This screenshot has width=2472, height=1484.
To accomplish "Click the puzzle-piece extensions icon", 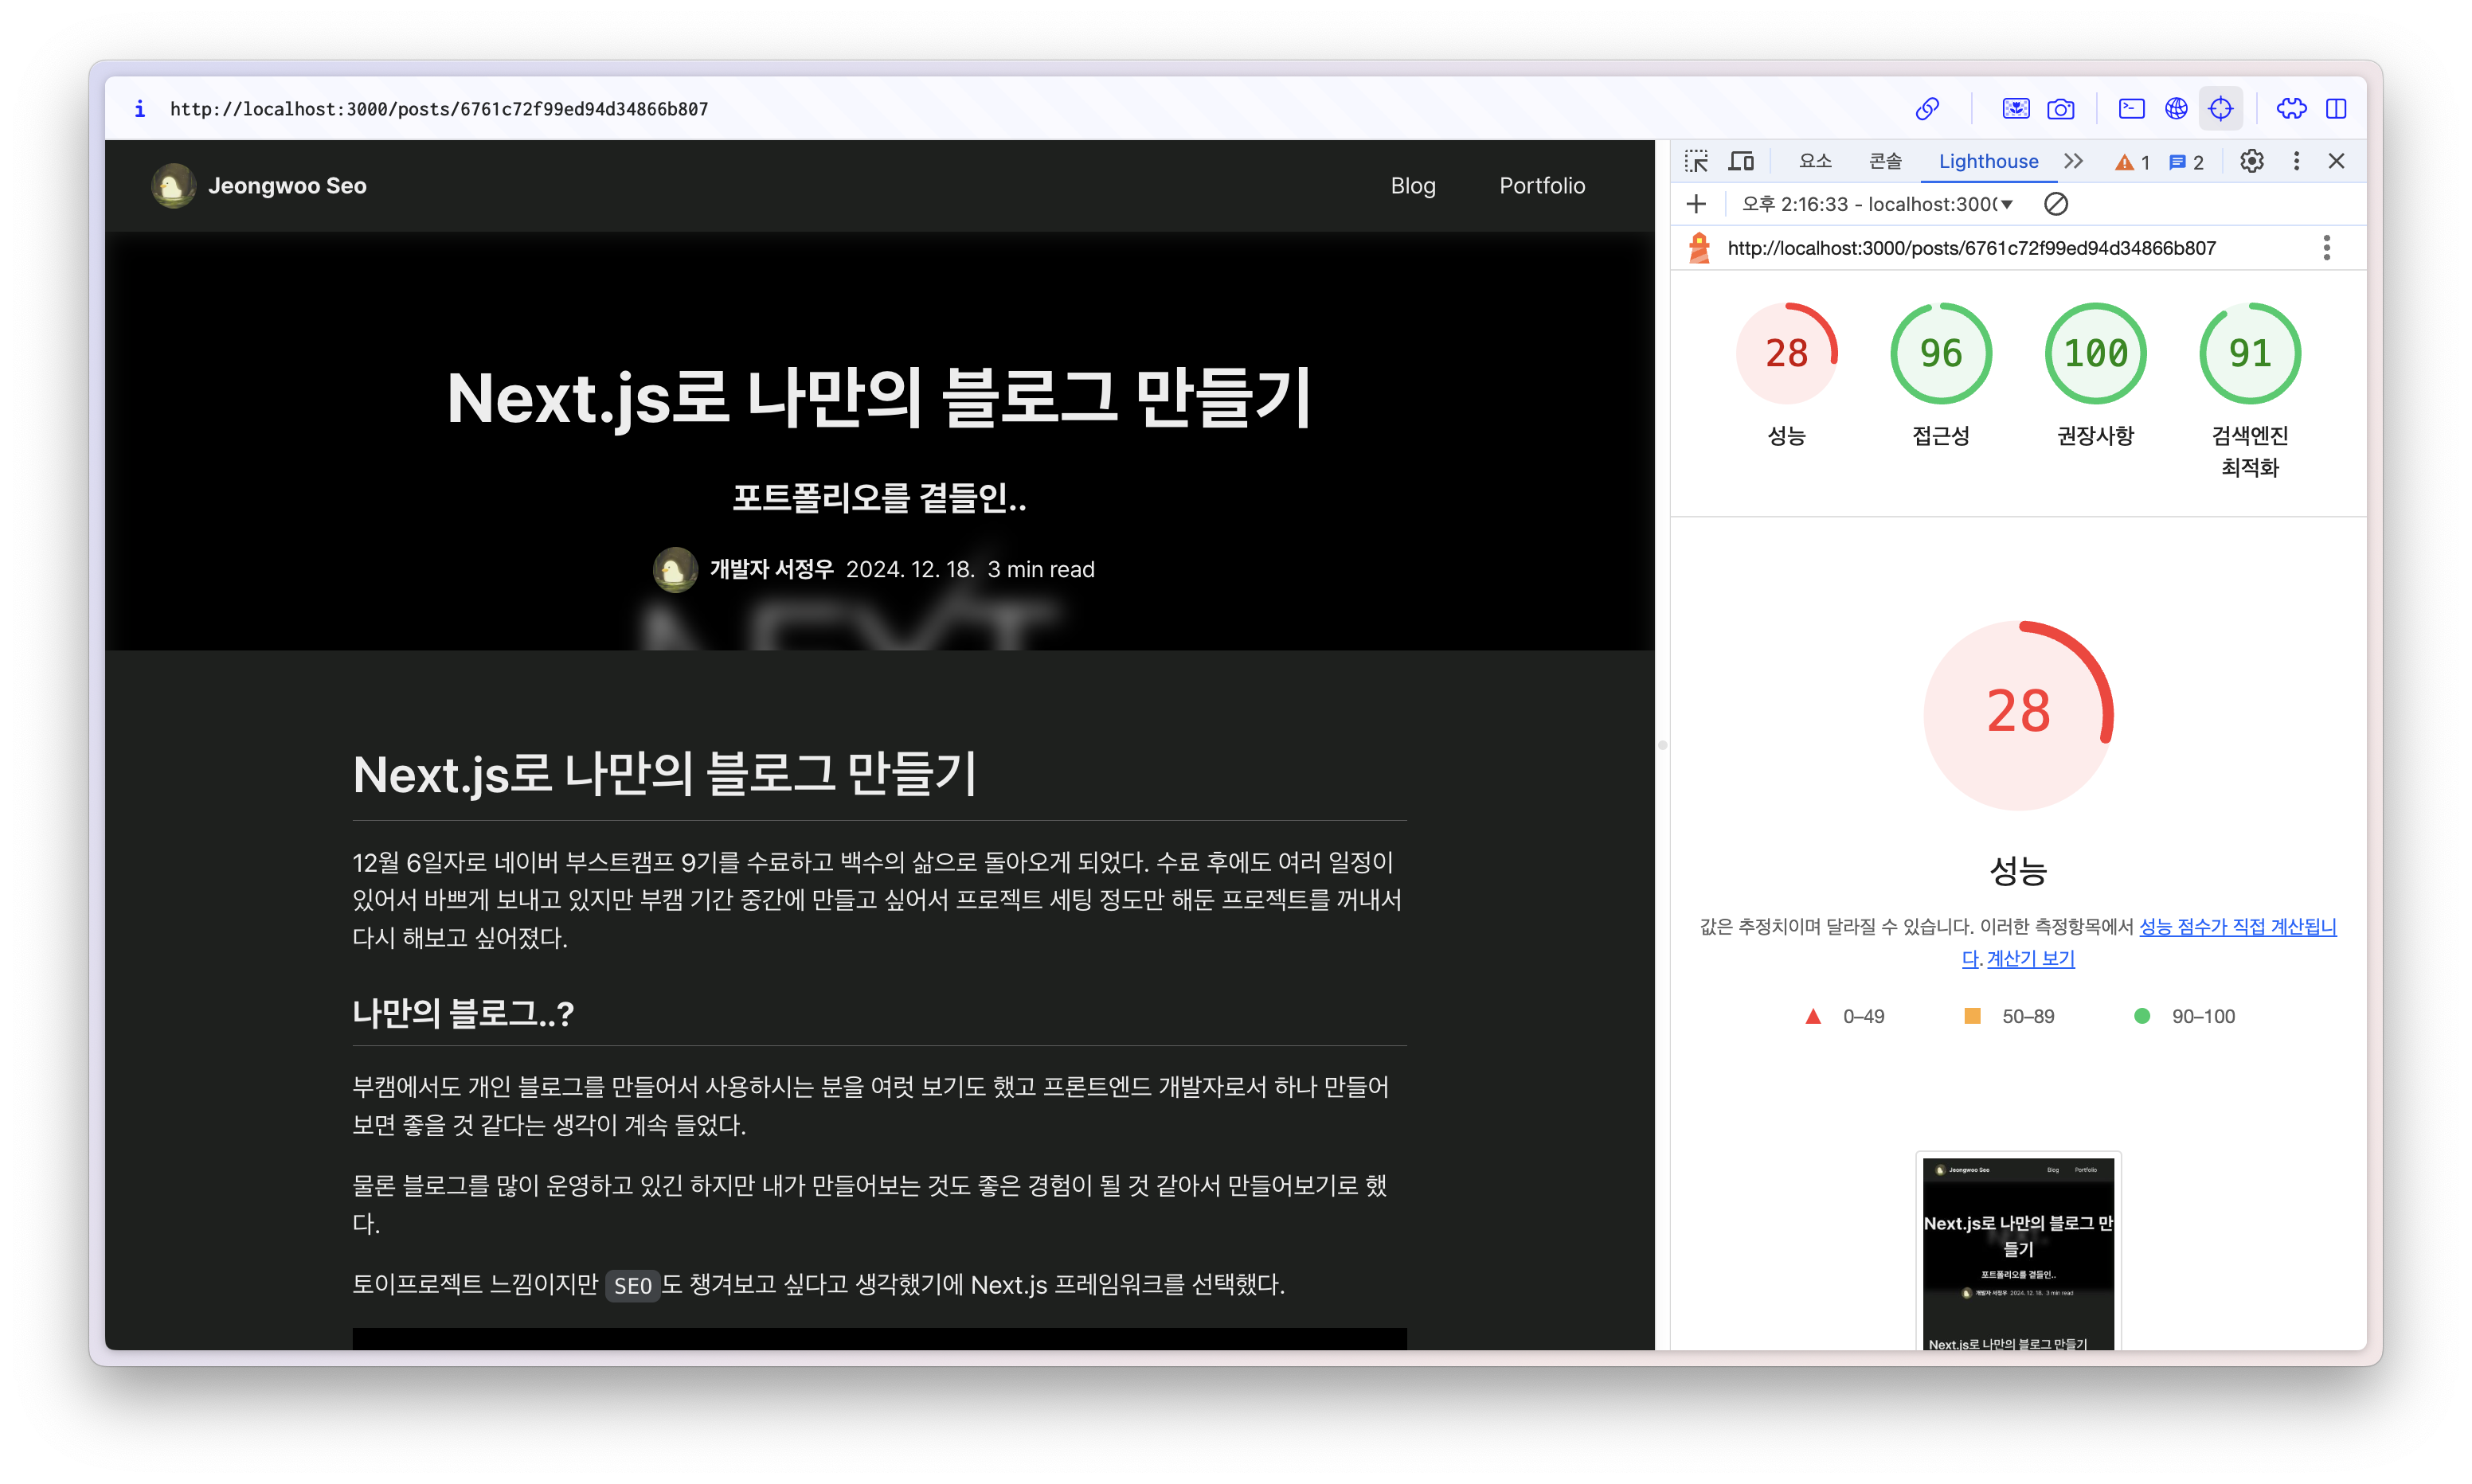I will pos(2293,108).
